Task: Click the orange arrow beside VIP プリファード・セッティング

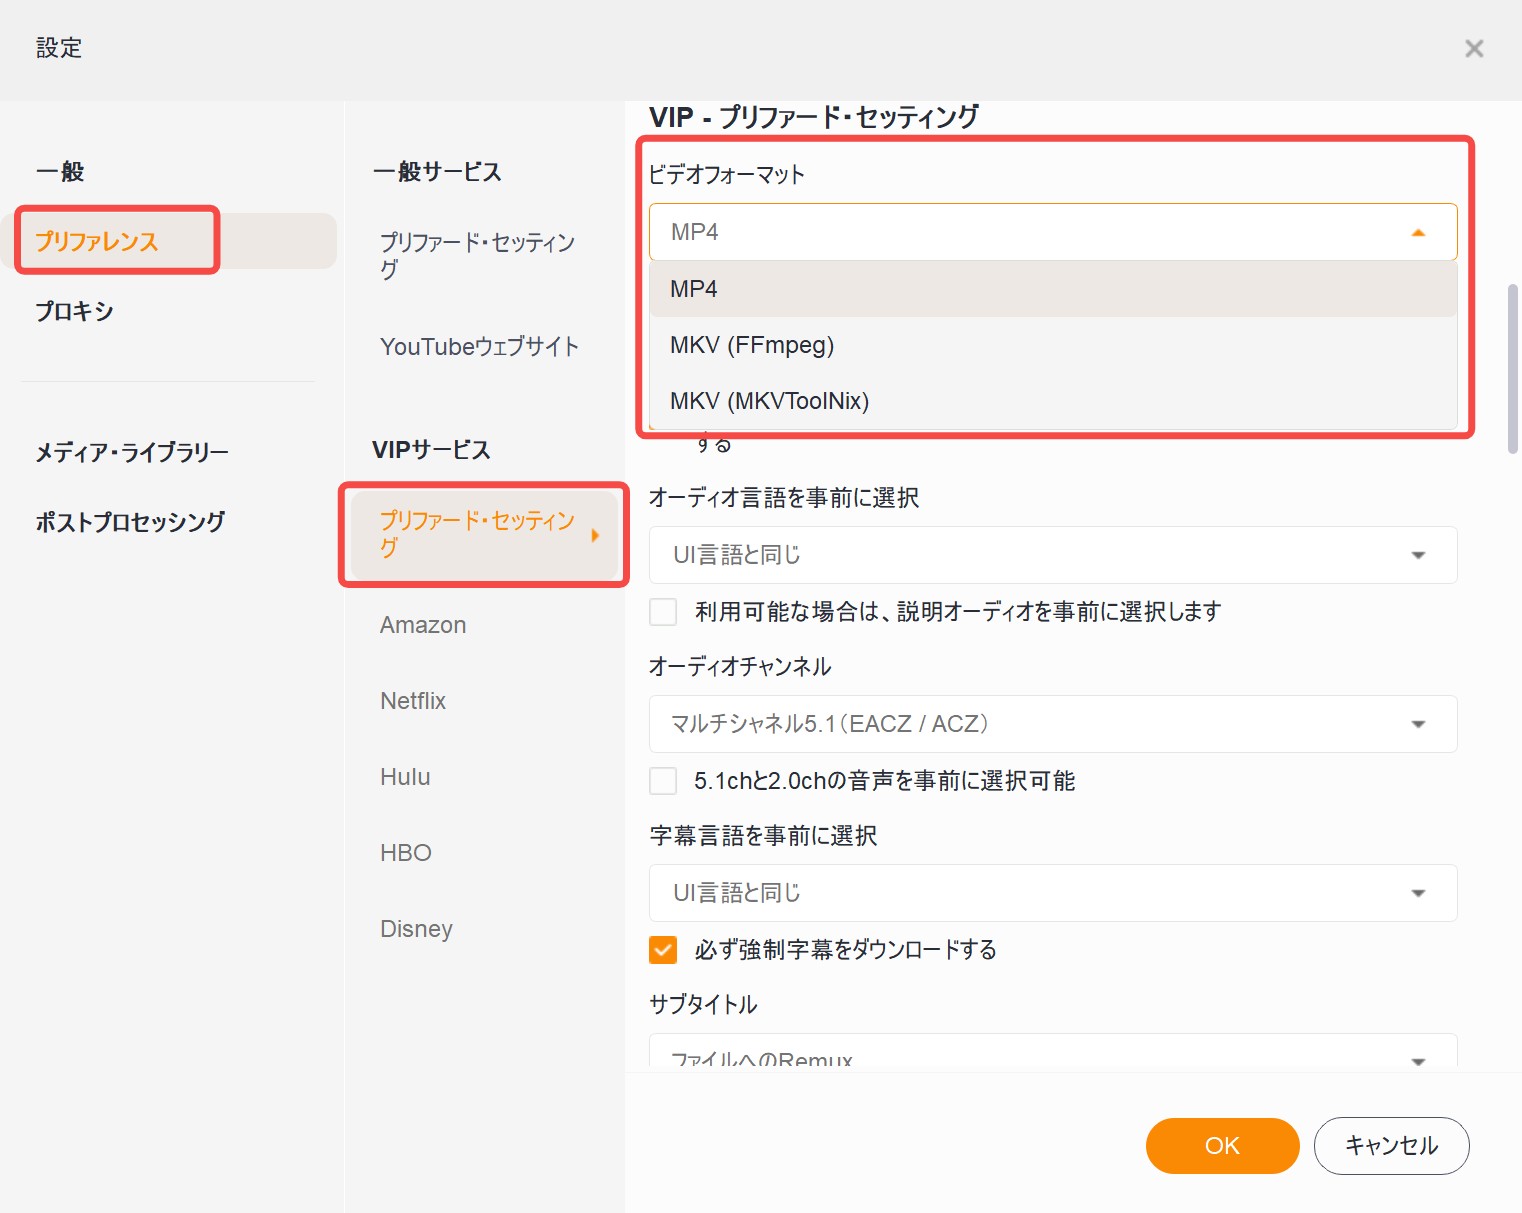Action: pyautogui.click(x=595, y=535)
